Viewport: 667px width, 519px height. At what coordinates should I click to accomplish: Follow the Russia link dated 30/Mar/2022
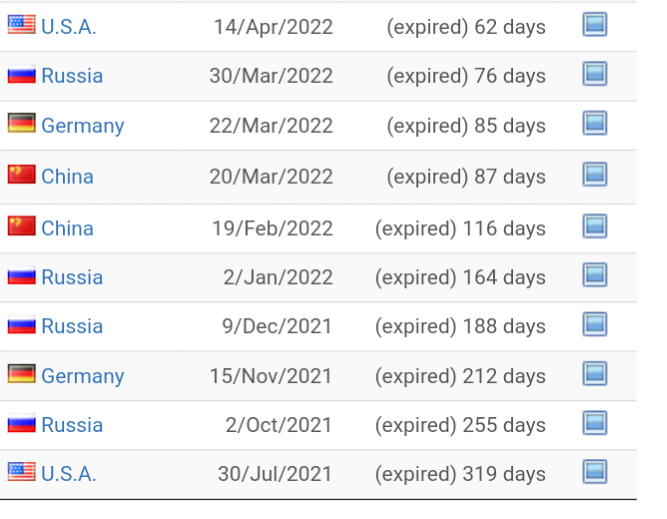[72, 76]
